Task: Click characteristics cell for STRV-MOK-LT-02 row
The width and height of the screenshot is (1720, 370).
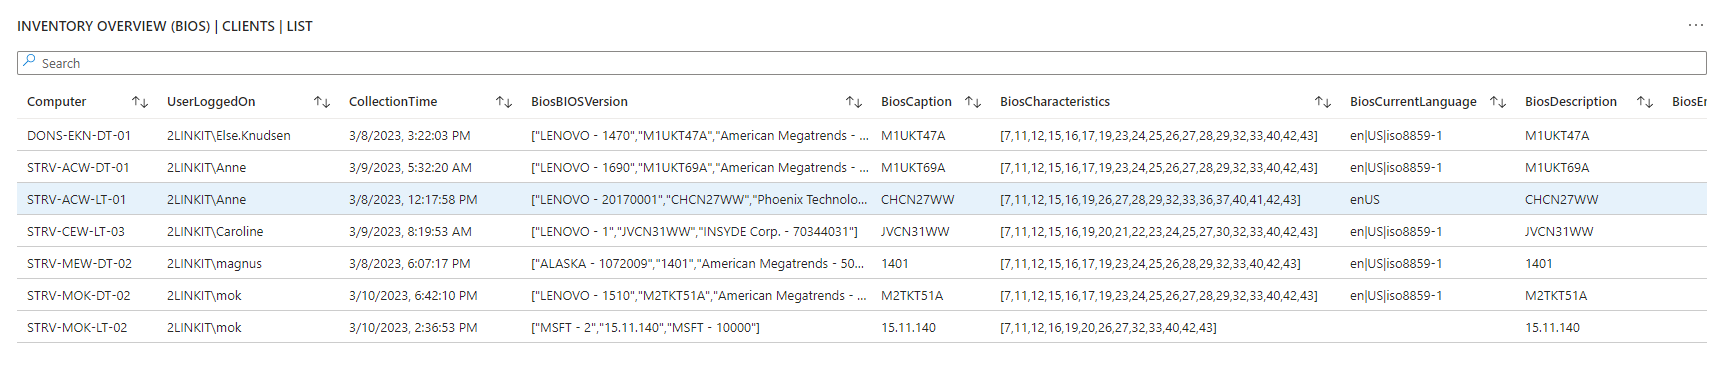Action: pyautogui.click(x=1108, y=327)
